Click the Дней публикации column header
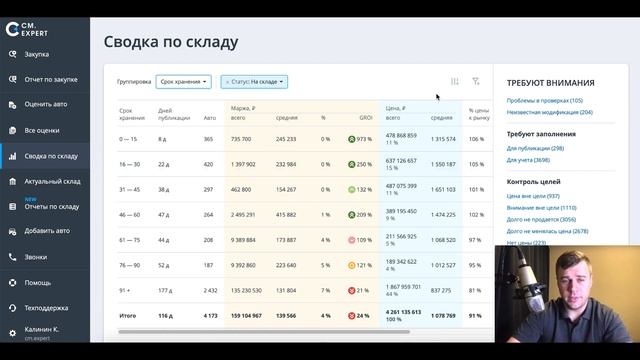 click(x=174, y=114)
